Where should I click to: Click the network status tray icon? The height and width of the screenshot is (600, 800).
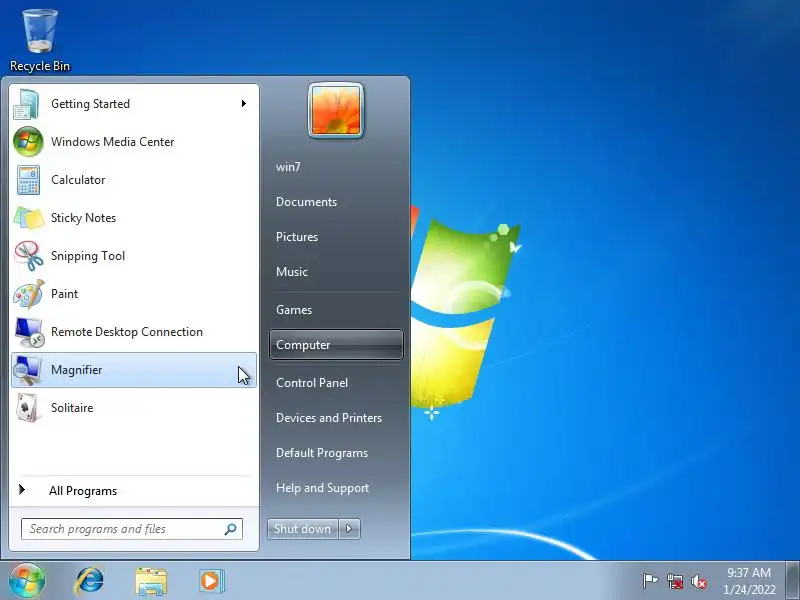tap(674, 581)
